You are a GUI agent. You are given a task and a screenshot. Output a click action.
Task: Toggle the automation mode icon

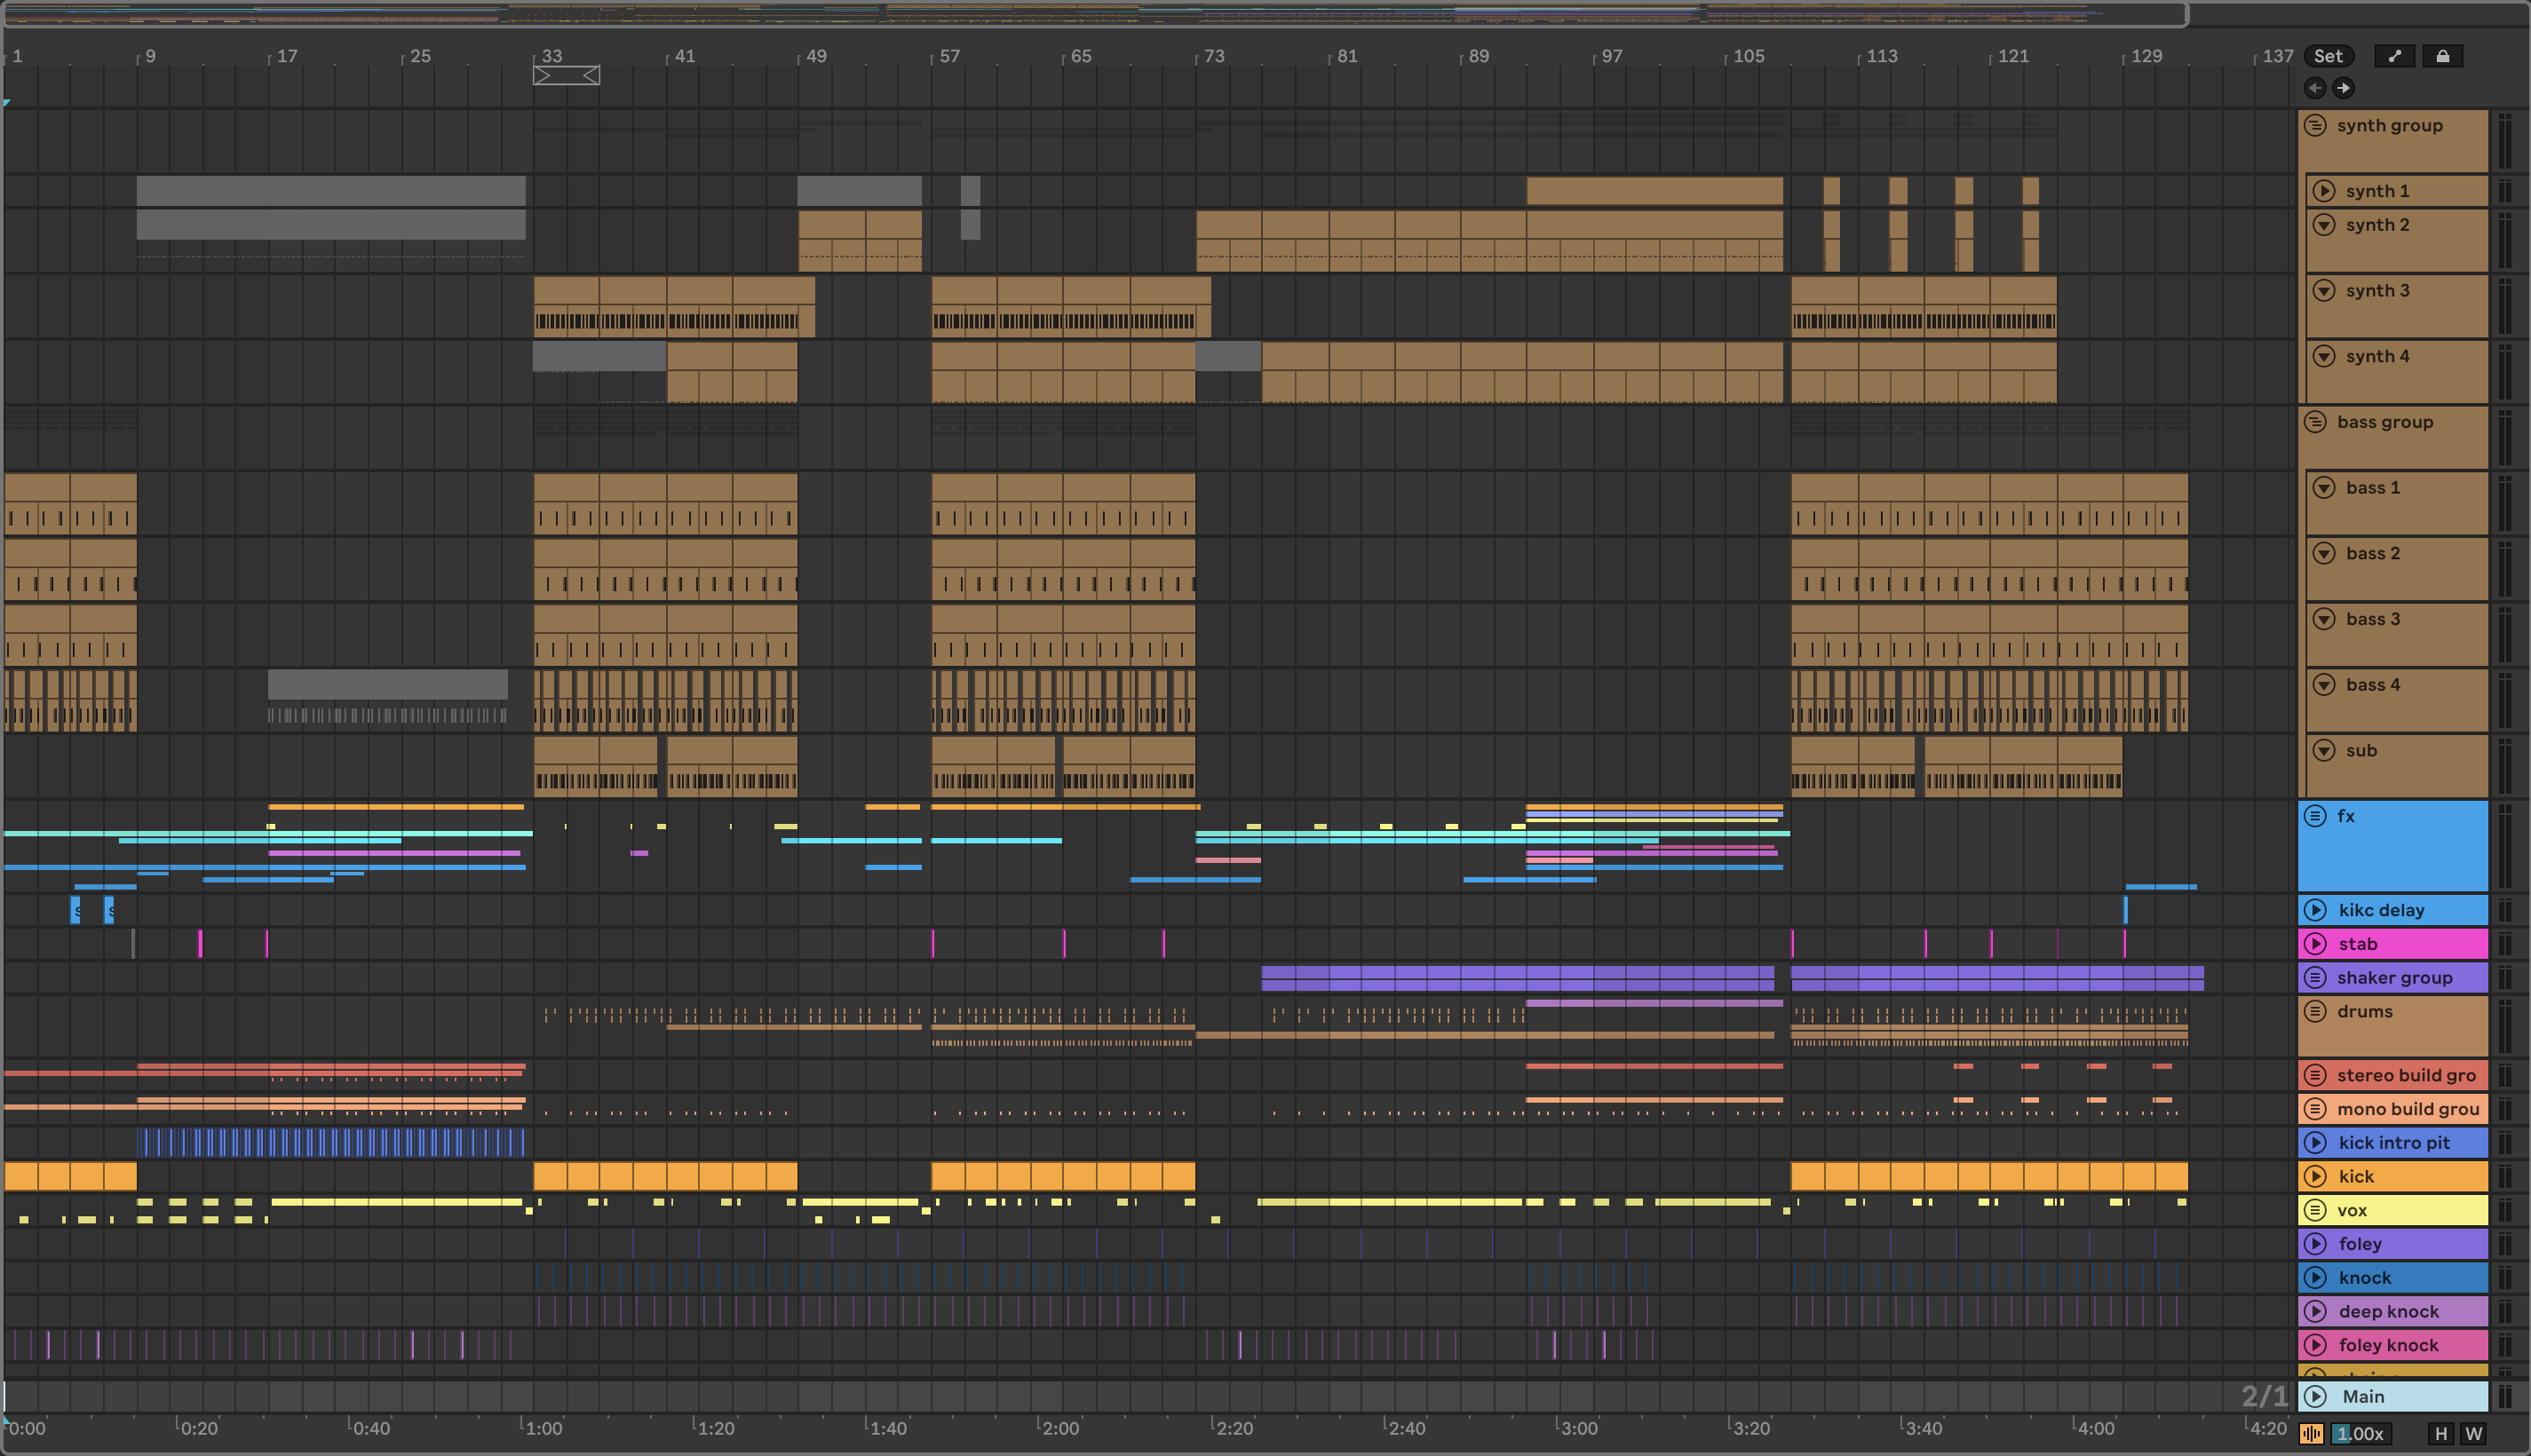click(2394, 56)
